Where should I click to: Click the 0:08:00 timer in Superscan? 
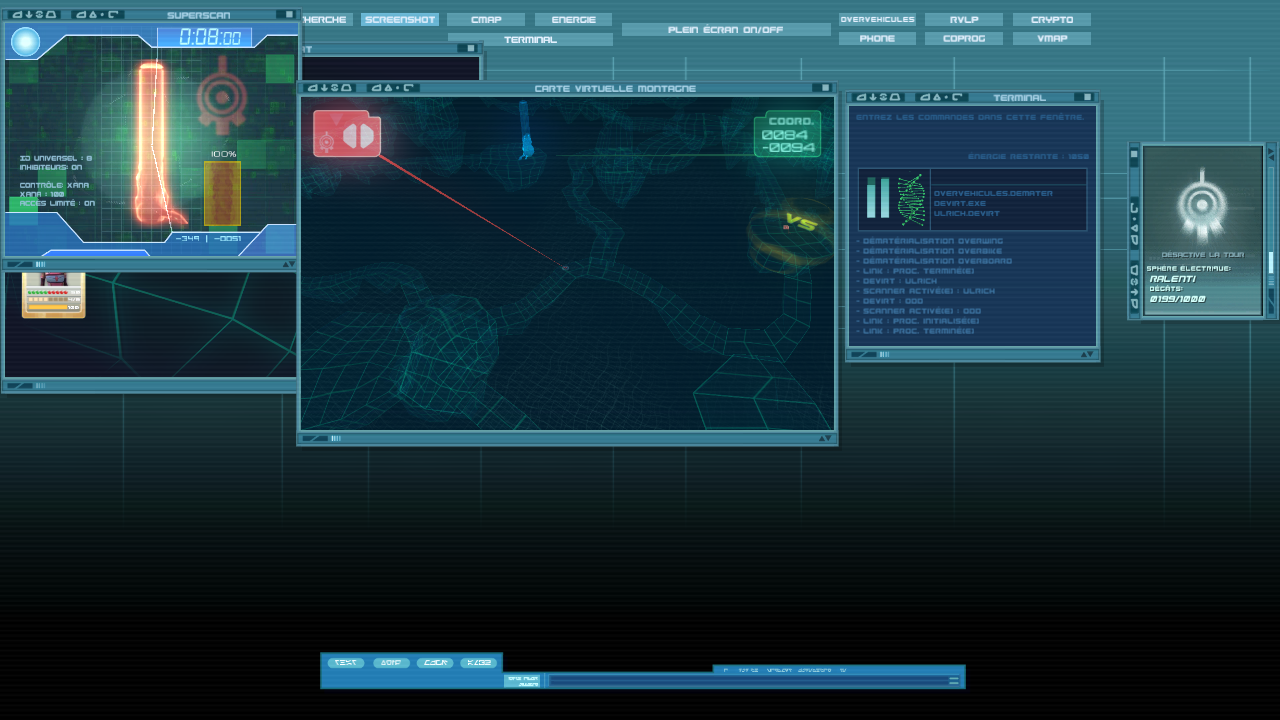click(204, 38)
